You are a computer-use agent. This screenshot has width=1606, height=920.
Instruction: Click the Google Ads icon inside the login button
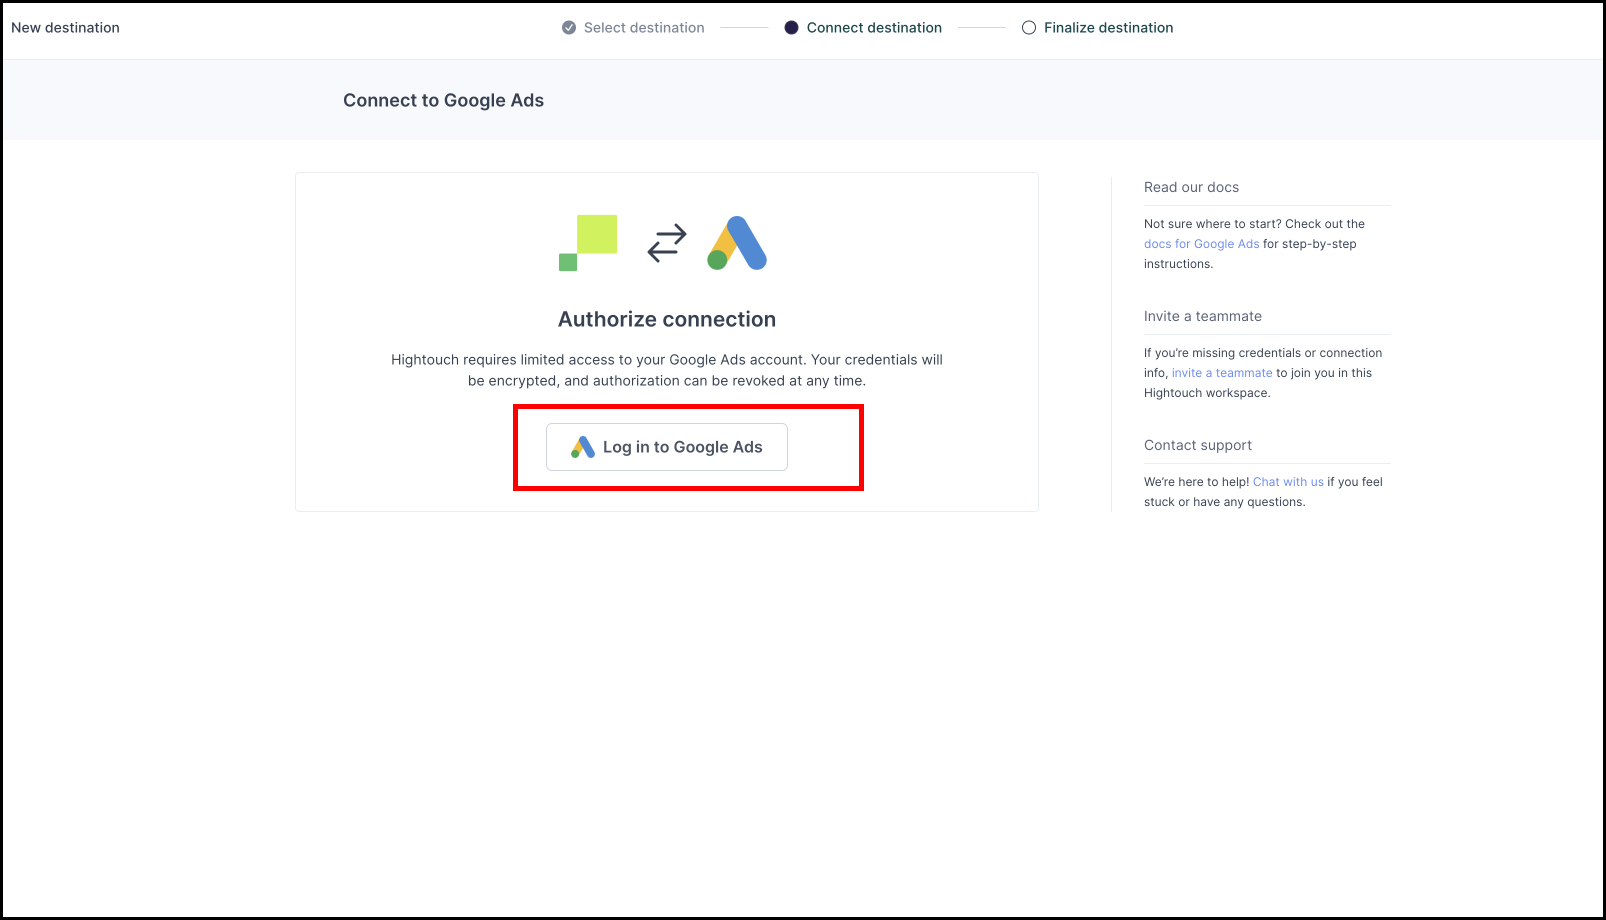click(x=582, y=446)
